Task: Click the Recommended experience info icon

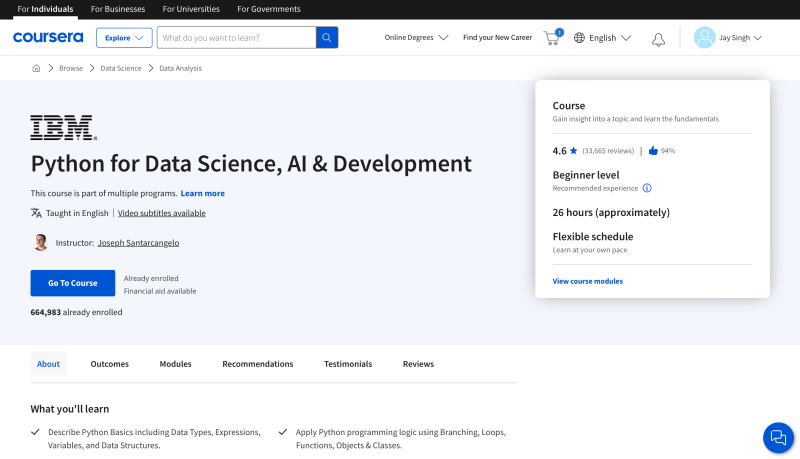Action: coord(647,188)
